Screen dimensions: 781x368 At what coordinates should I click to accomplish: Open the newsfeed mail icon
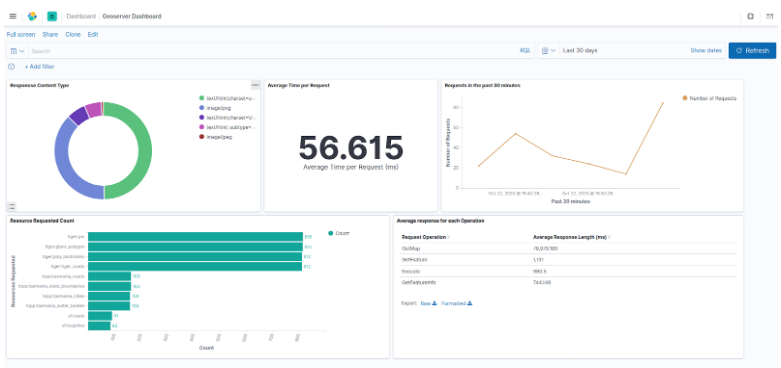770,16
